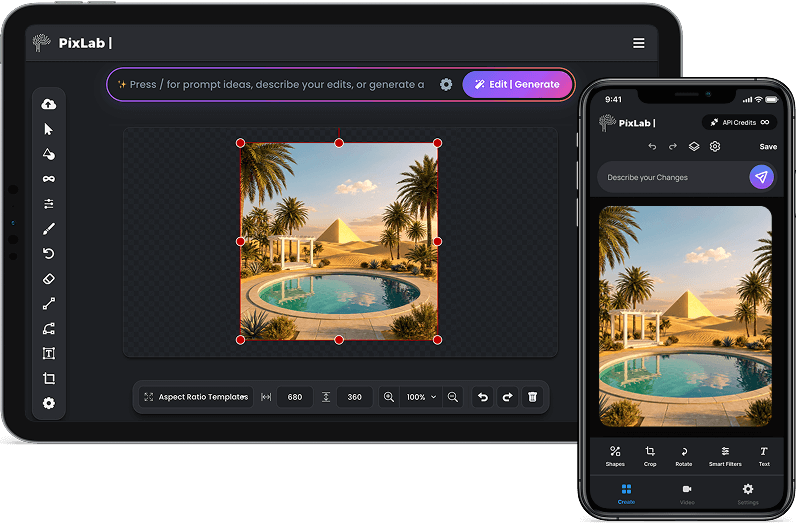Image resolution: width=797 pixels, height=523 pixels.
Task: Click the PixLab logo on tablet
Action: point(72,43)
